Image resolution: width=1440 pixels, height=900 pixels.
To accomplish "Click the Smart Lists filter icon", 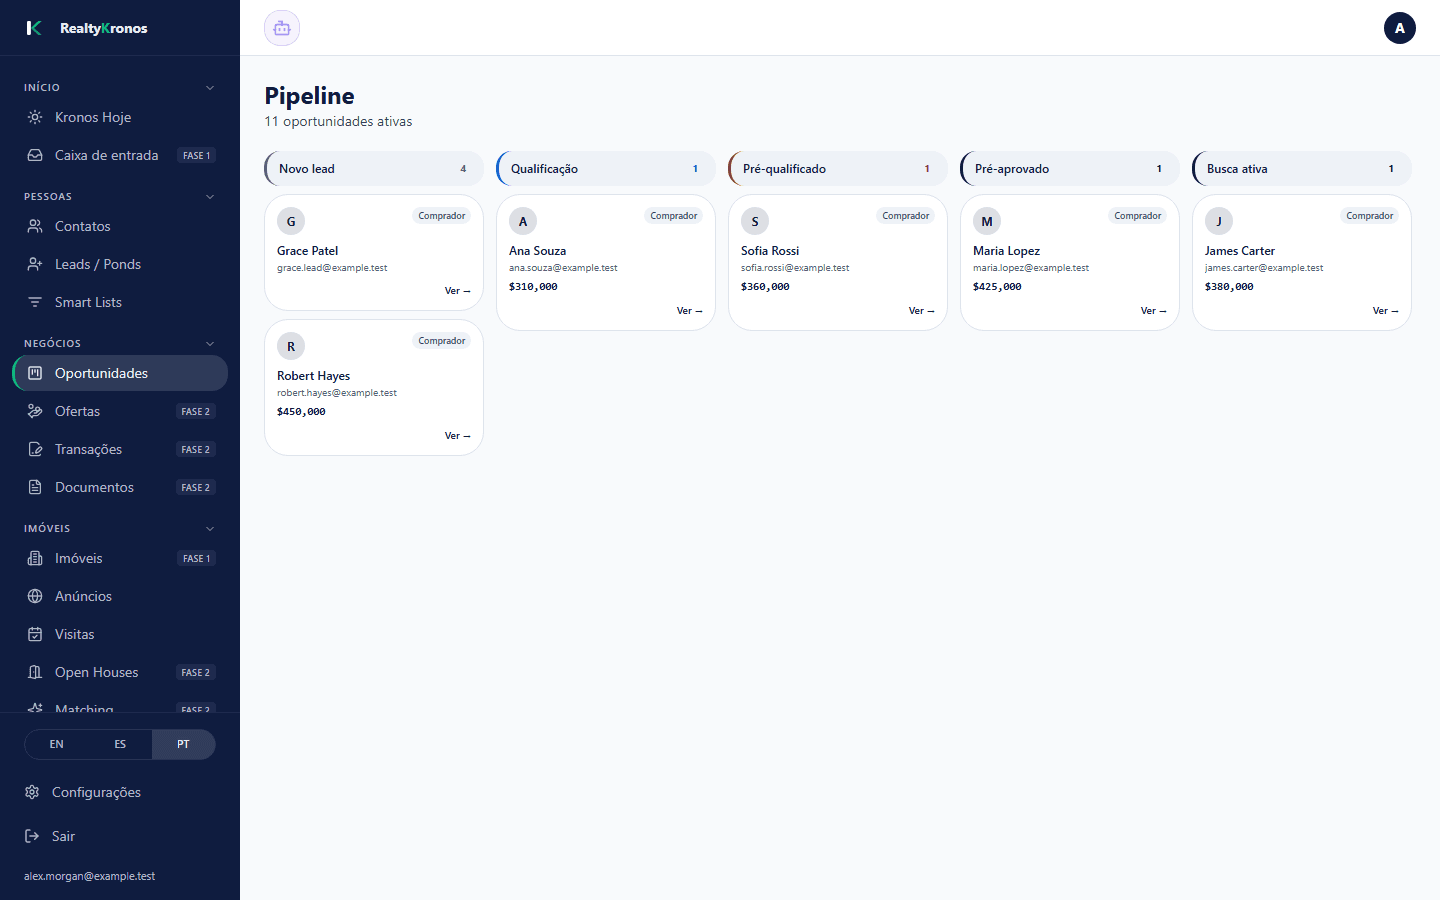I will [35, 302].
